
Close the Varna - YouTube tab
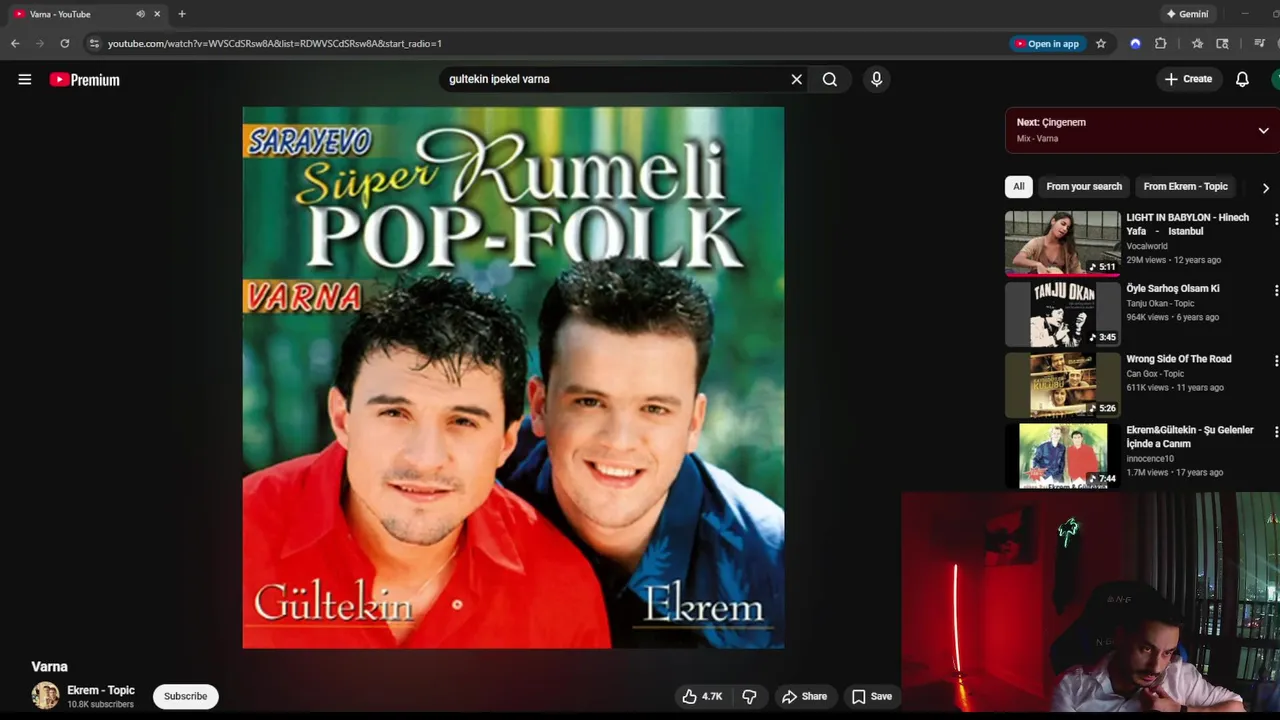157,14
